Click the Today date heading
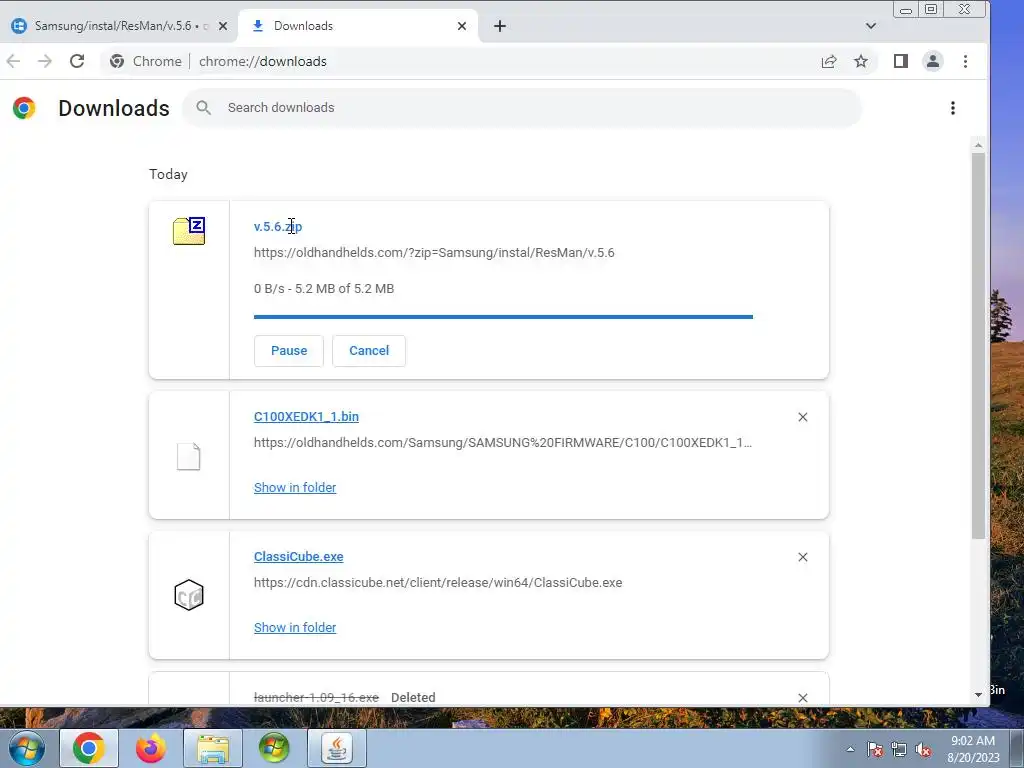The height and width of the screenshot is (768, 1024). click(168, 174)
